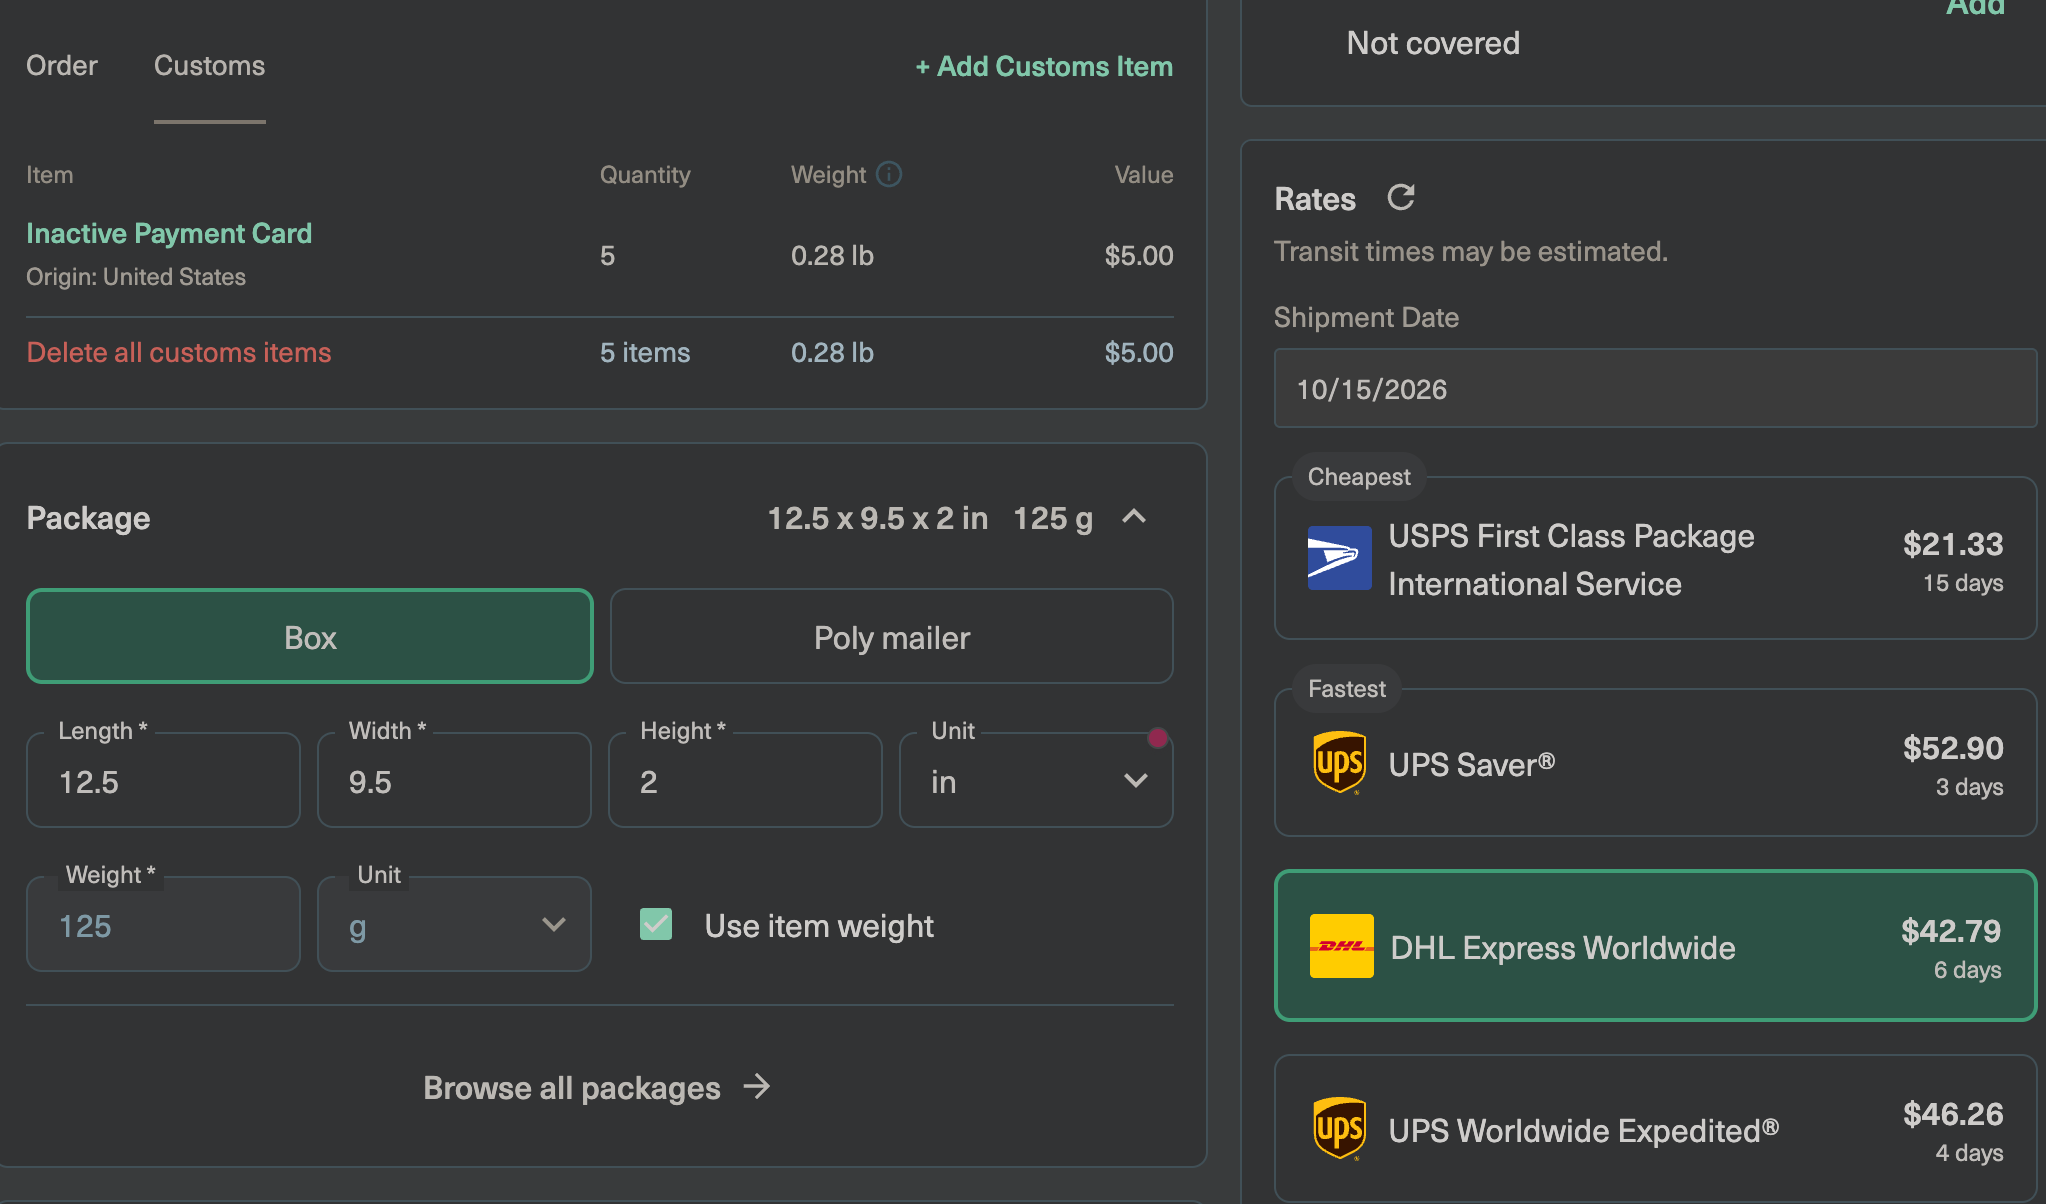Screen dimensions: 2046x1204
Task: Click the DHL logo icon
Action: tap(1341, 946)
